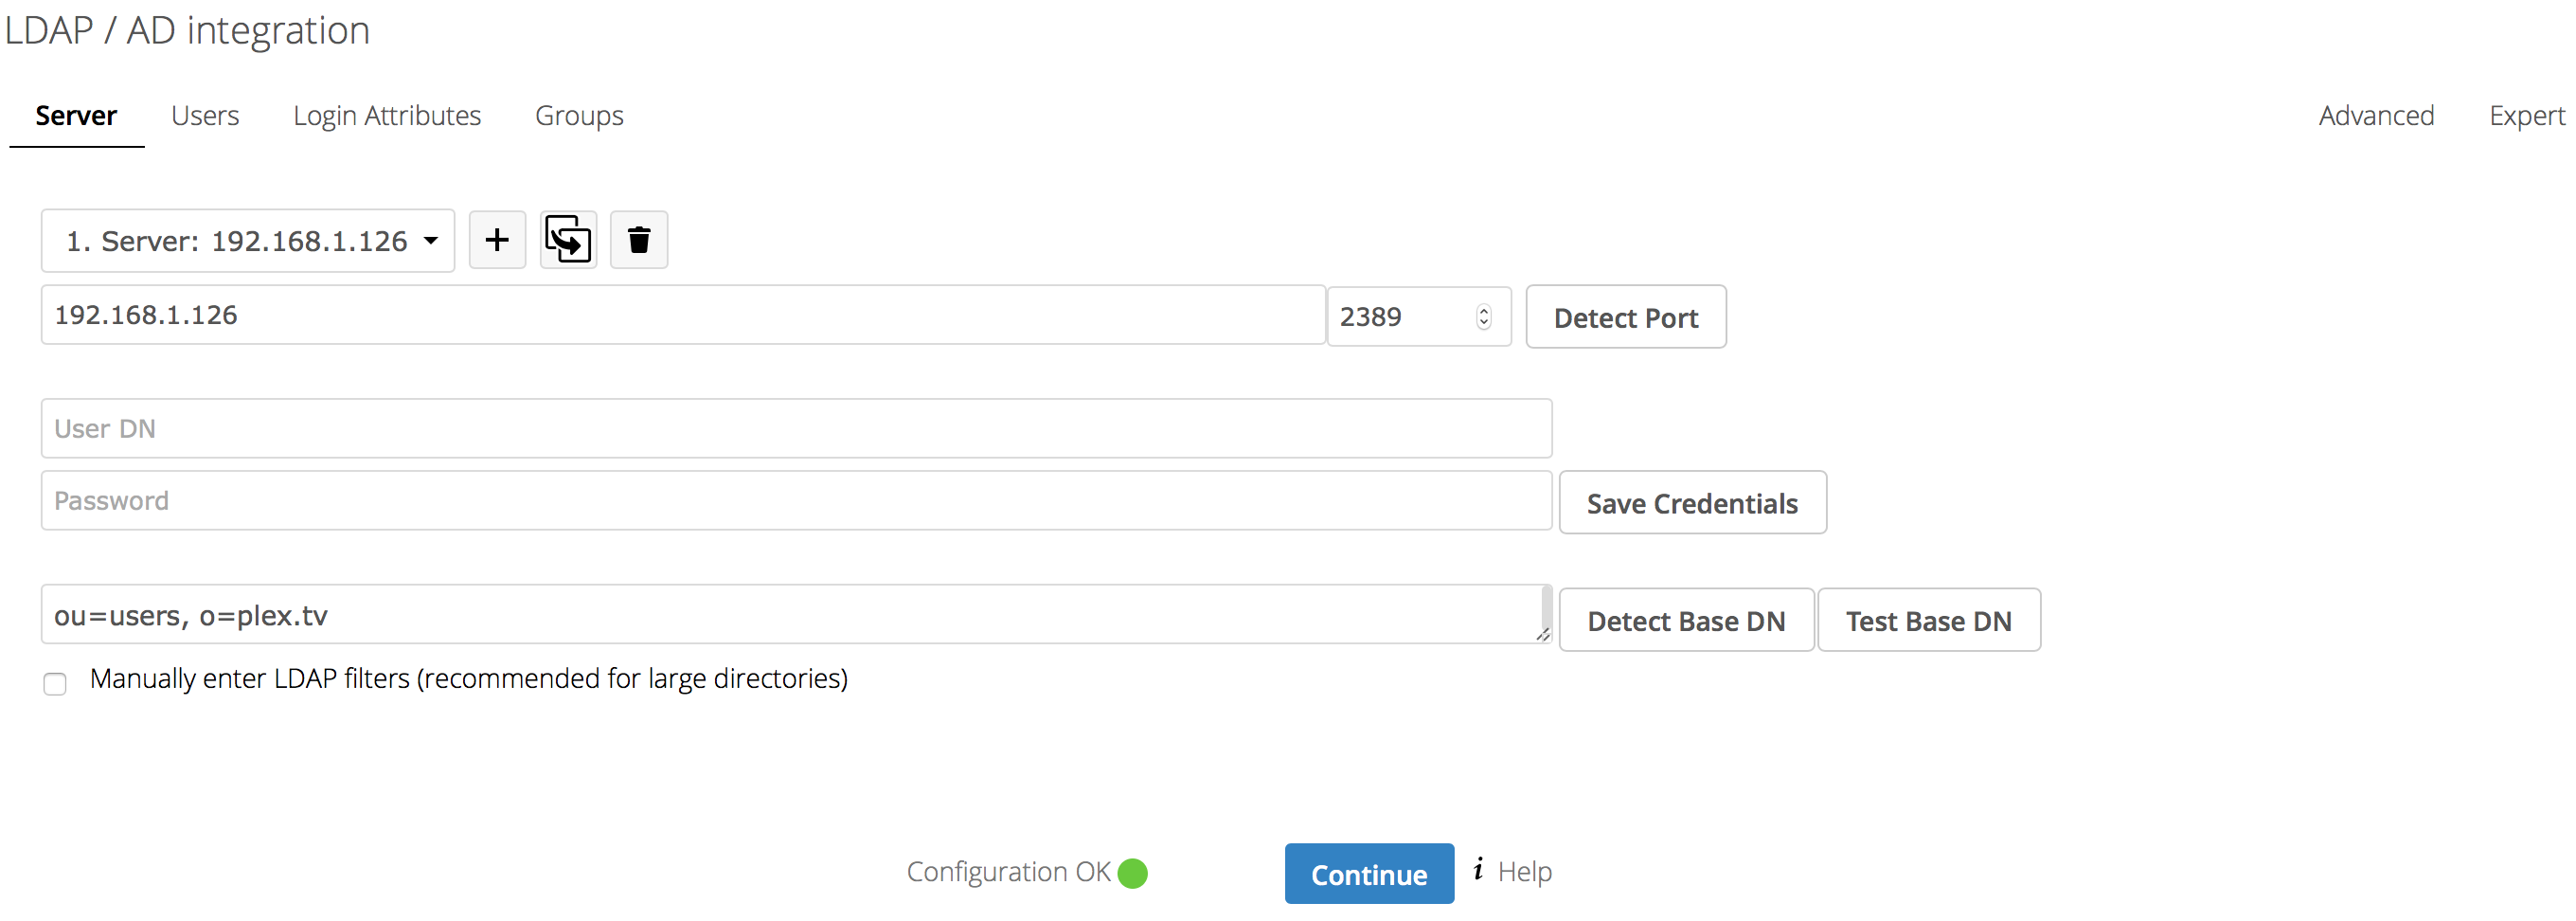Copy current server configuration
The width and height of the screenshot is (2576, 921).
(x=568, y=240)
